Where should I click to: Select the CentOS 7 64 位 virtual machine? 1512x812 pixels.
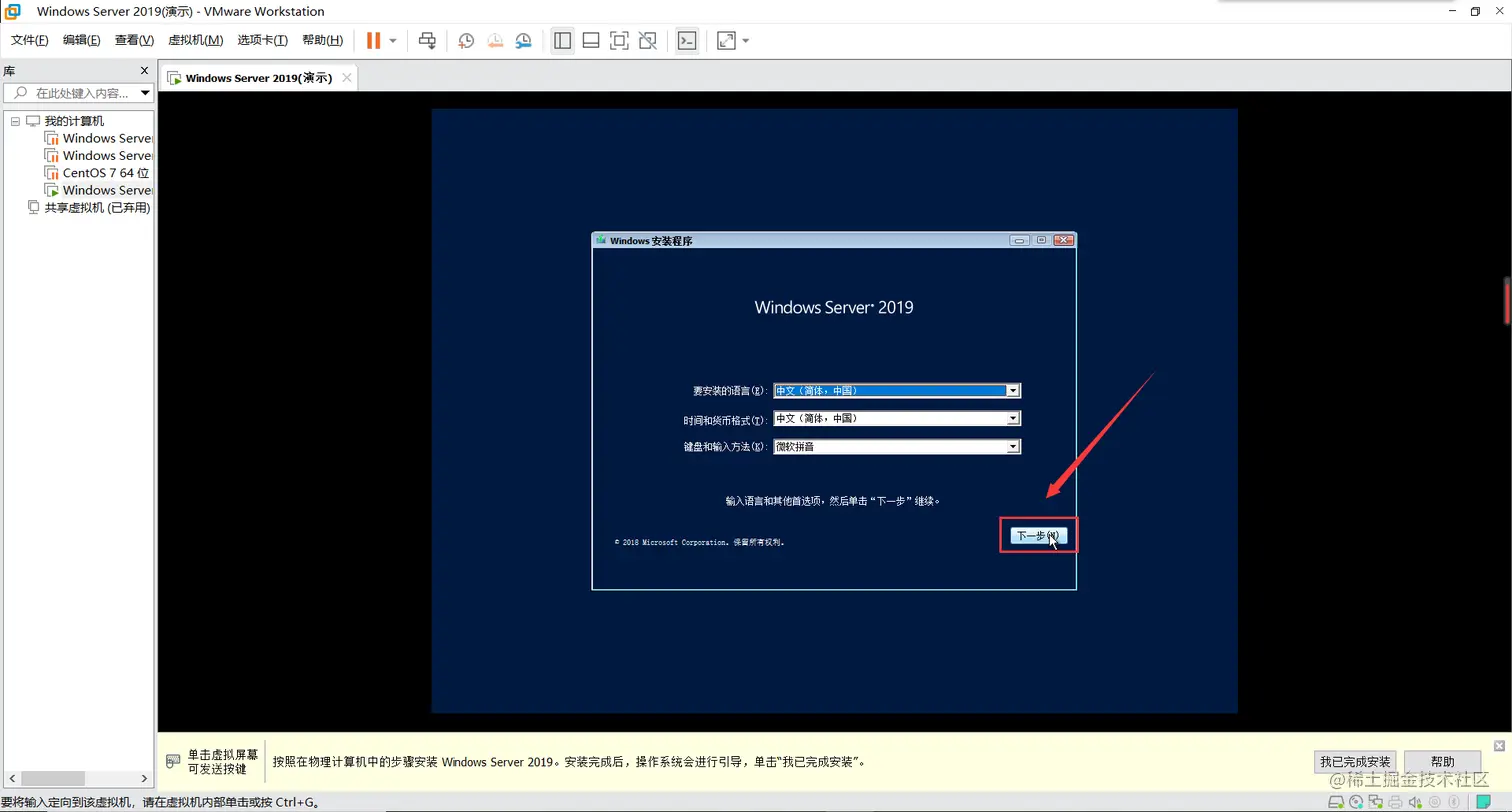click(105, 173)
